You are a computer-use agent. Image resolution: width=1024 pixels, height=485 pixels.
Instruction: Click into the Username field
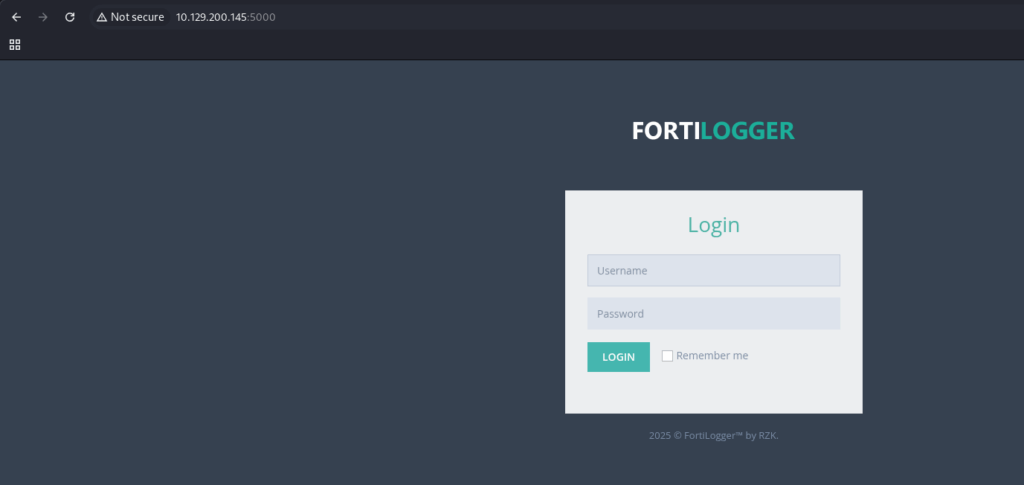coord(713,270)
